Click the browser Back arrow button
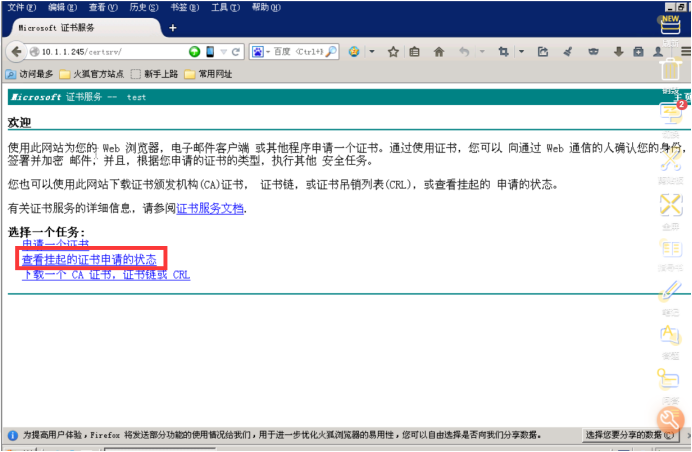 (x=16, y=52)
